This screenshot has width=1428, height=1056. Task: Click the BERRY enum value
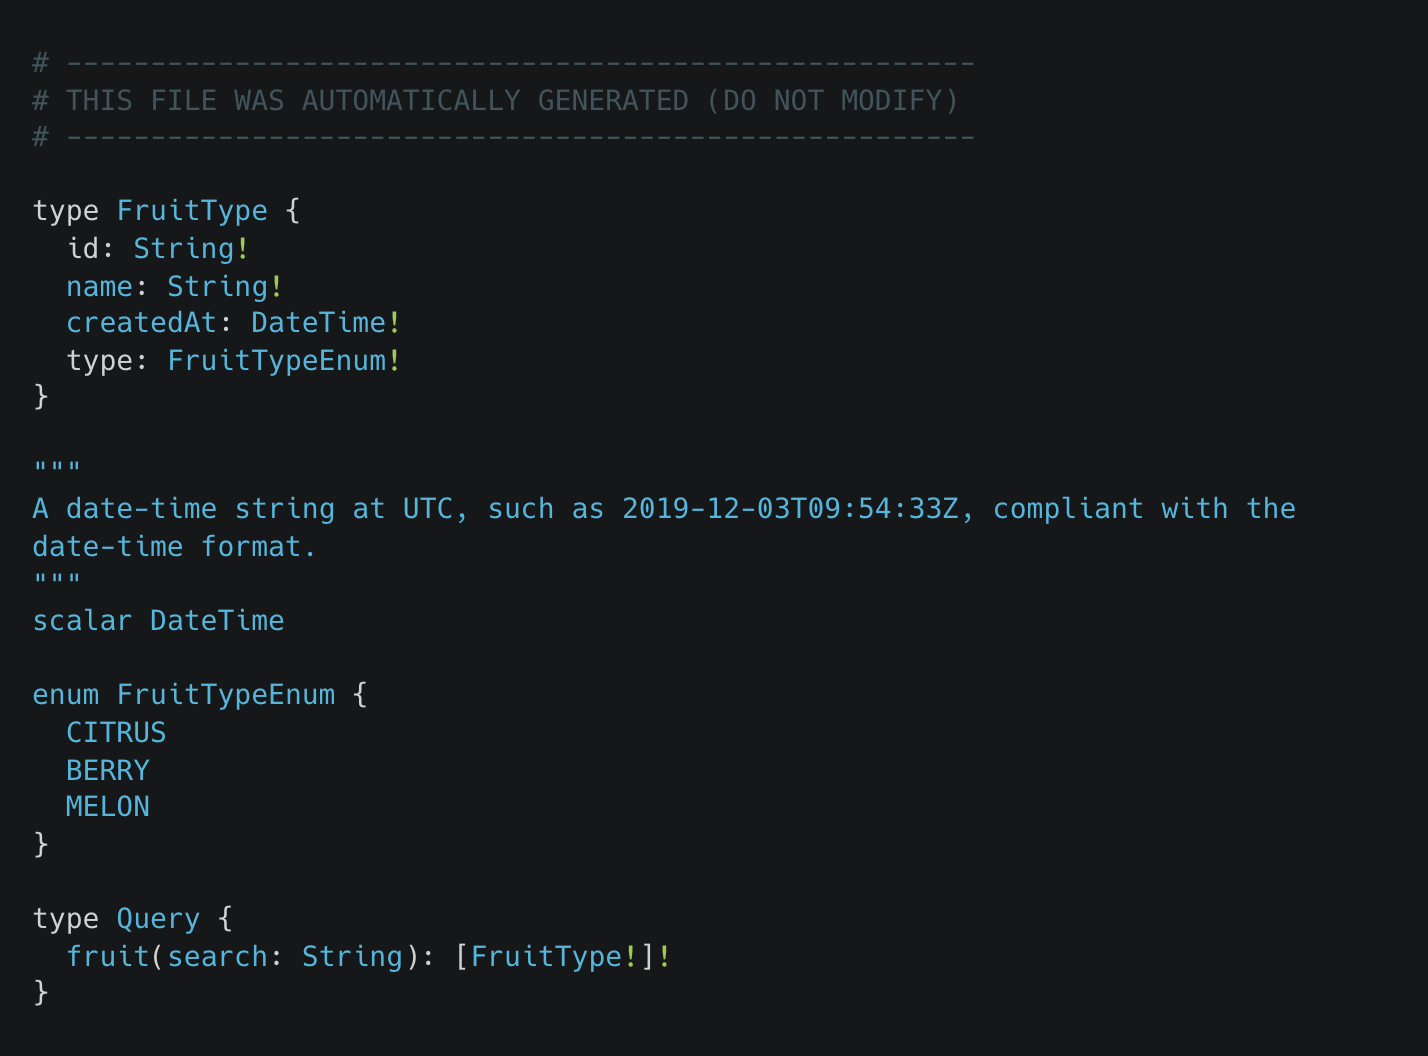click(x=107, y=771)
